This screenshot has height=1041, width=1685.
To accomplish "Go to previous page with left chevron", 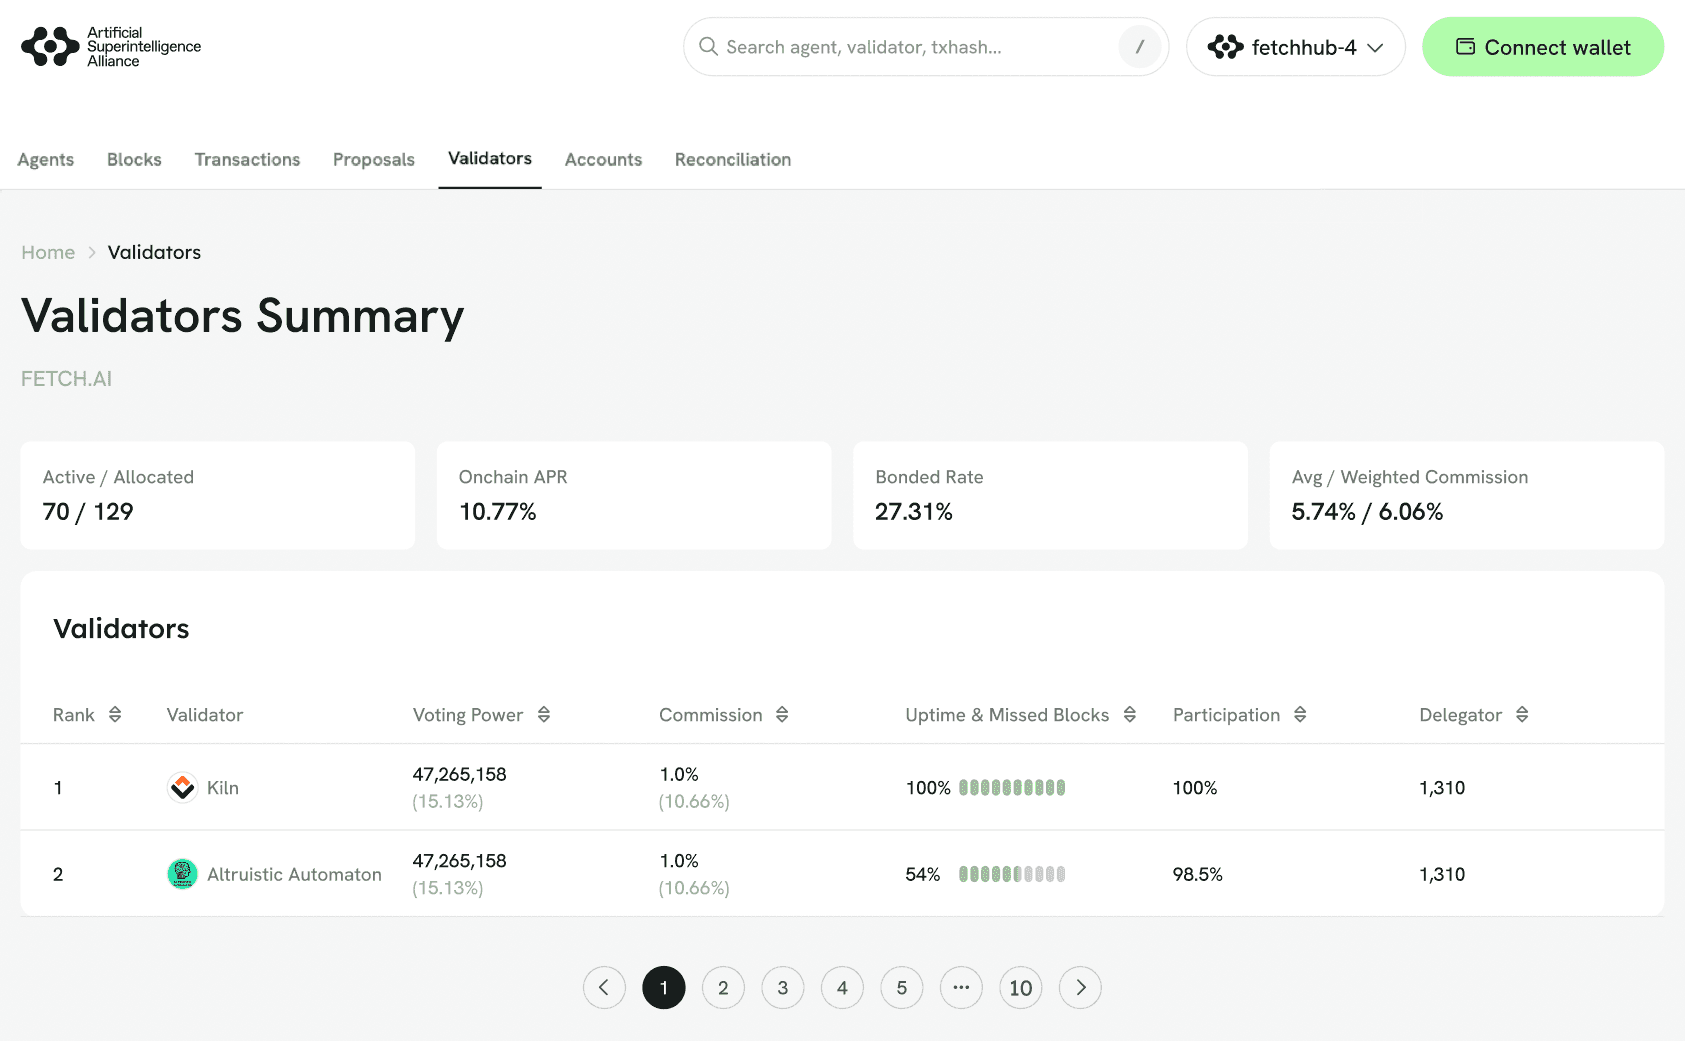I will (604, 988).
